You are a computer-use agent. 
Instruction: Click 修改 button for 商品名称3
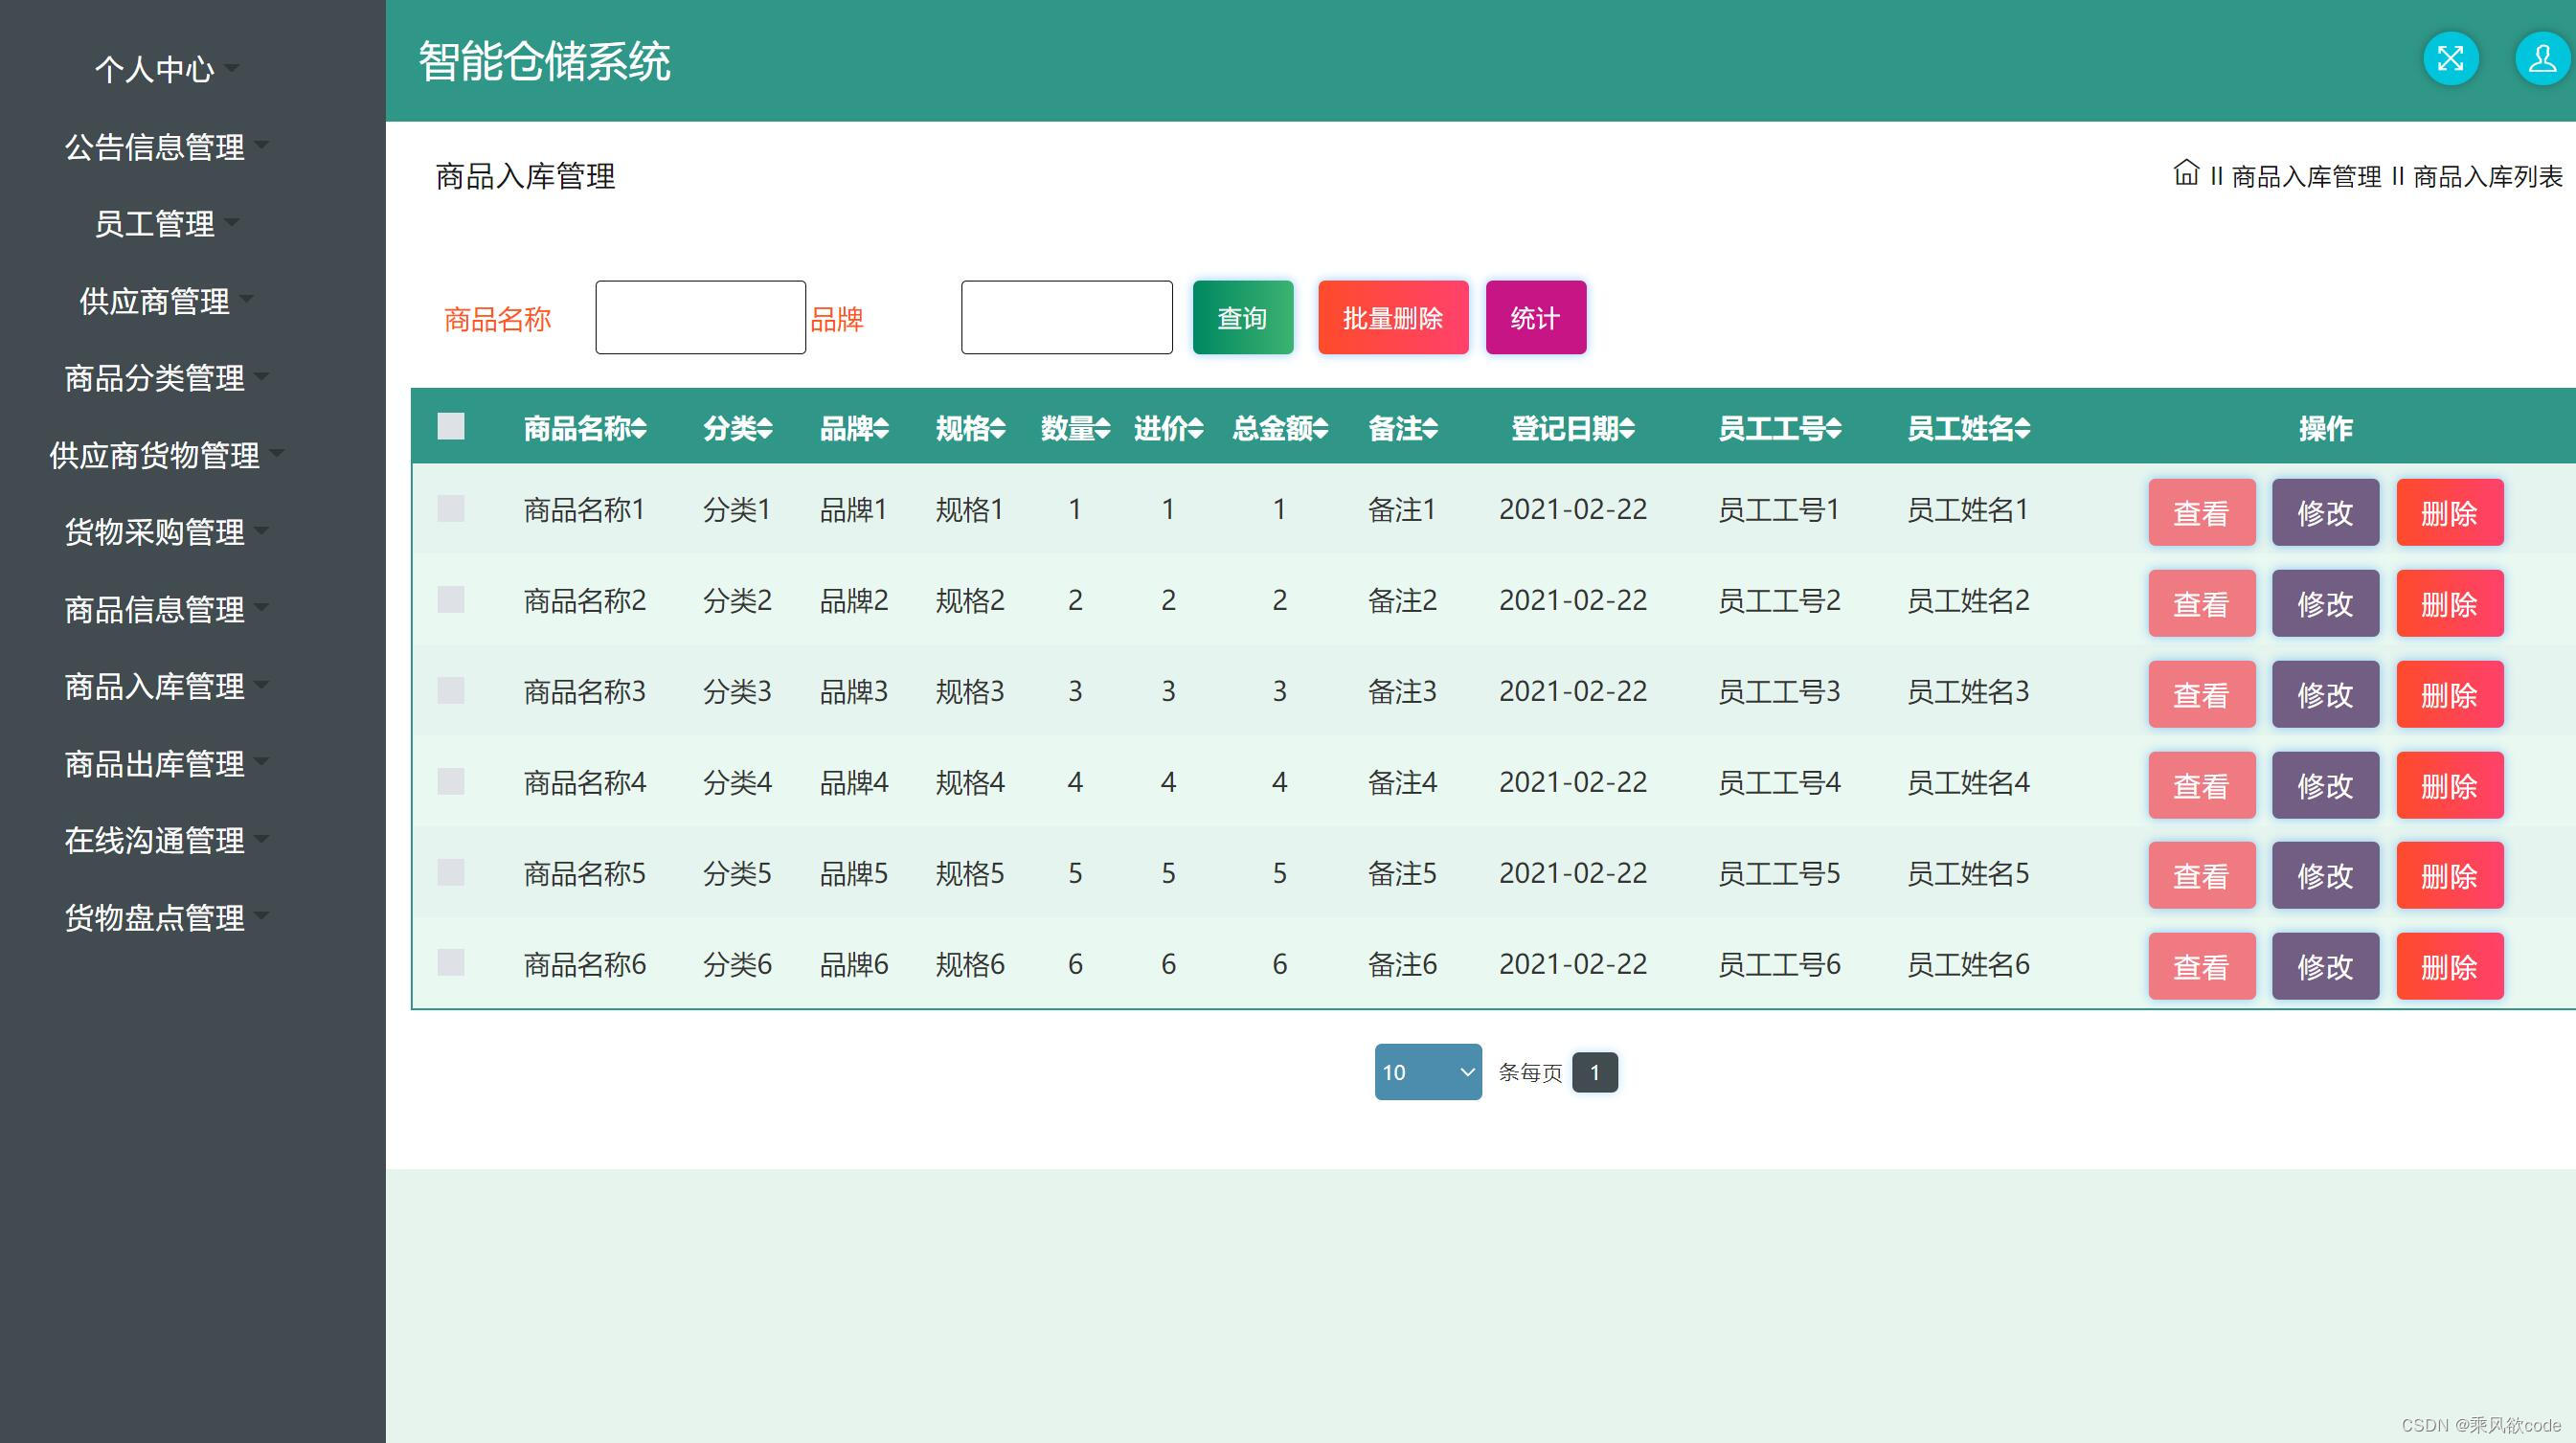[2324, 694]
